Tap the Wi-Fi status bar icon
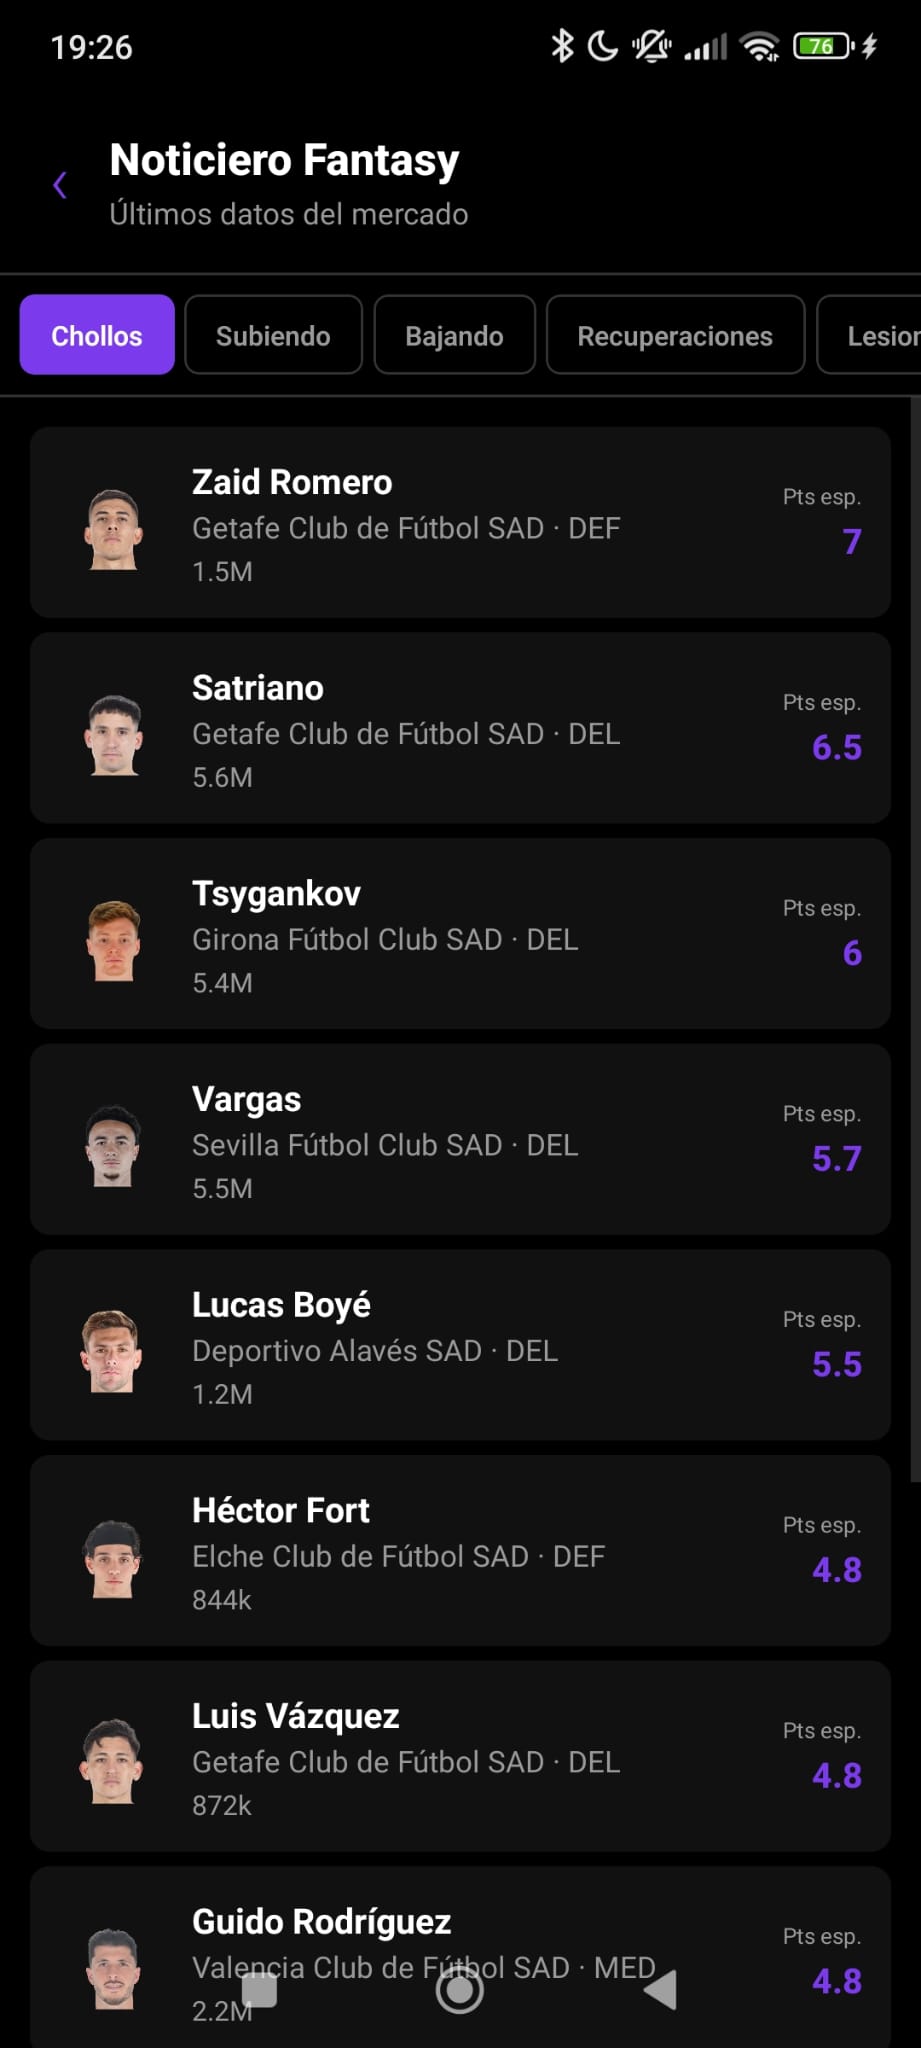This screenshot has height=2048, width=921. tap(760, 46)
